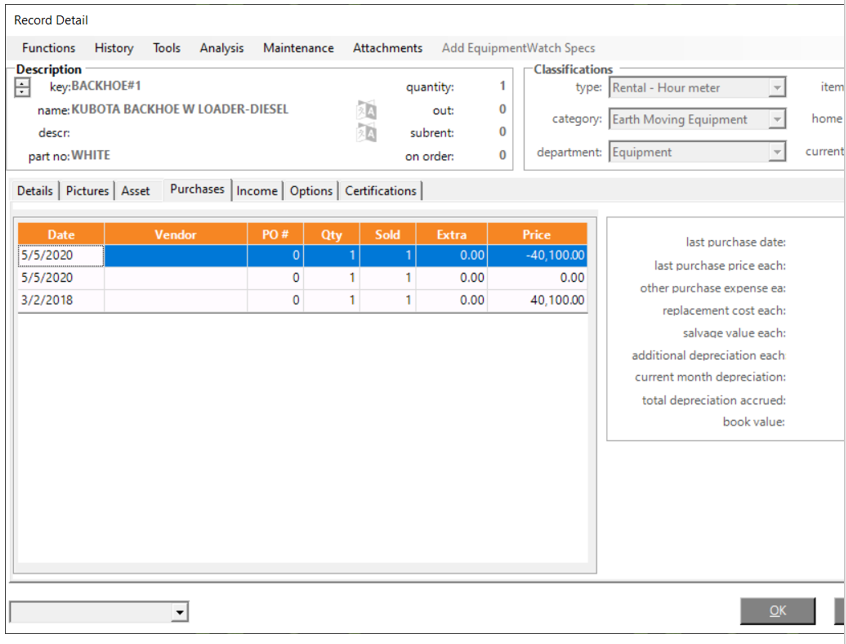Go to the Income tab
Viewport: 846px width, 644px height.
click(x=257, y=191)
